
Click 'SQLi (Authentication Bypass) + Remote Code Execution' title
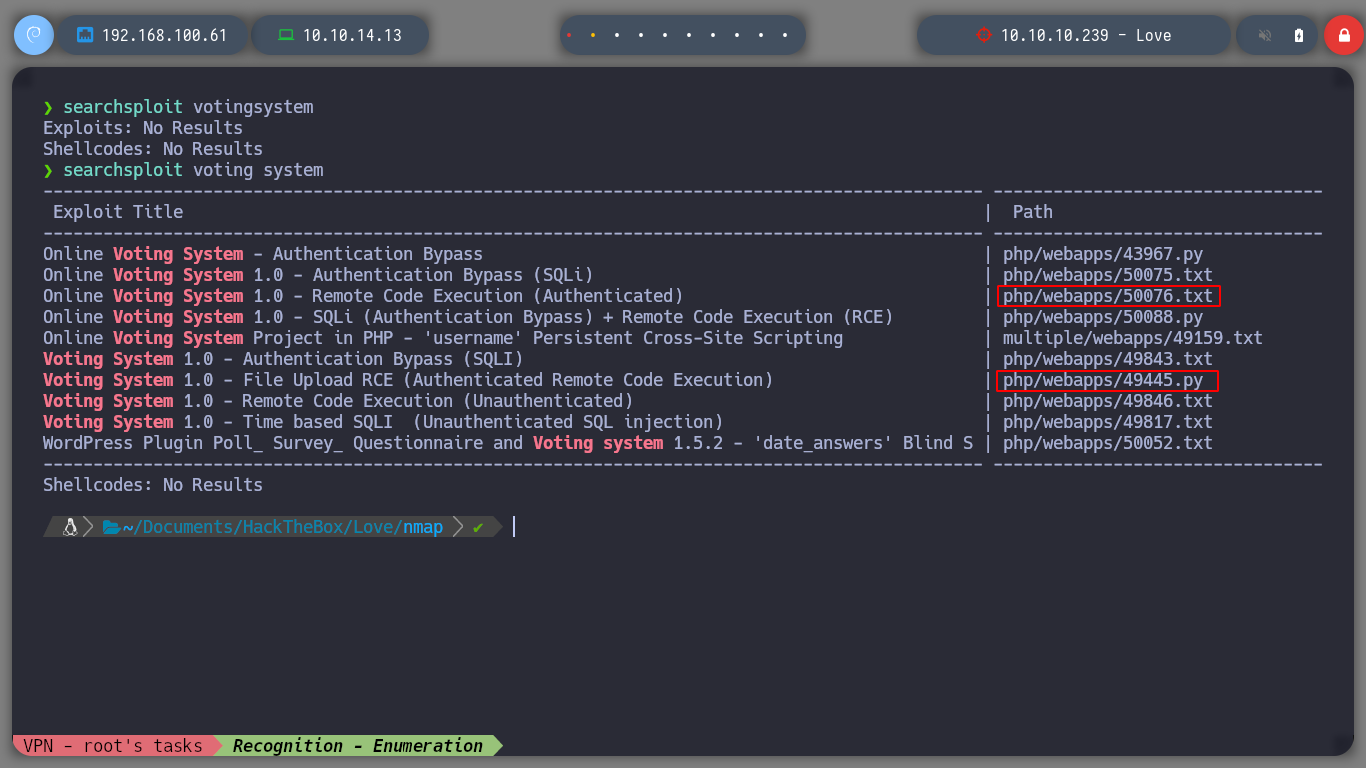(x=468, y=317)
